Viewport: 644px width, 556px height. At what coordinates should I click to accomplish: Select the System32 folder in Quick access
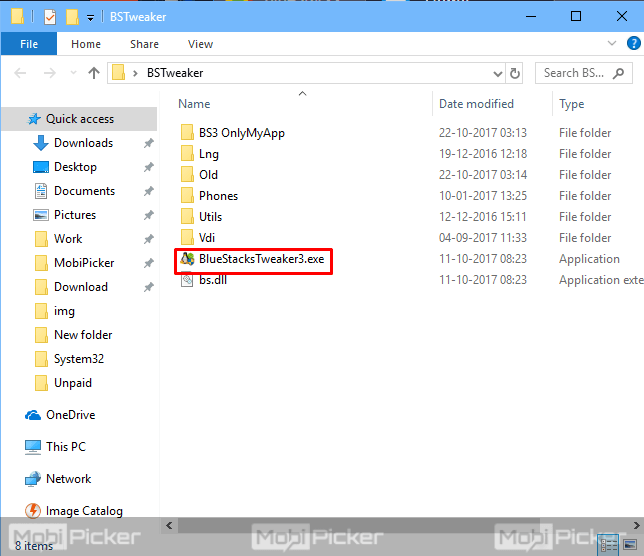pyautogui.click(x=69, y=359)
